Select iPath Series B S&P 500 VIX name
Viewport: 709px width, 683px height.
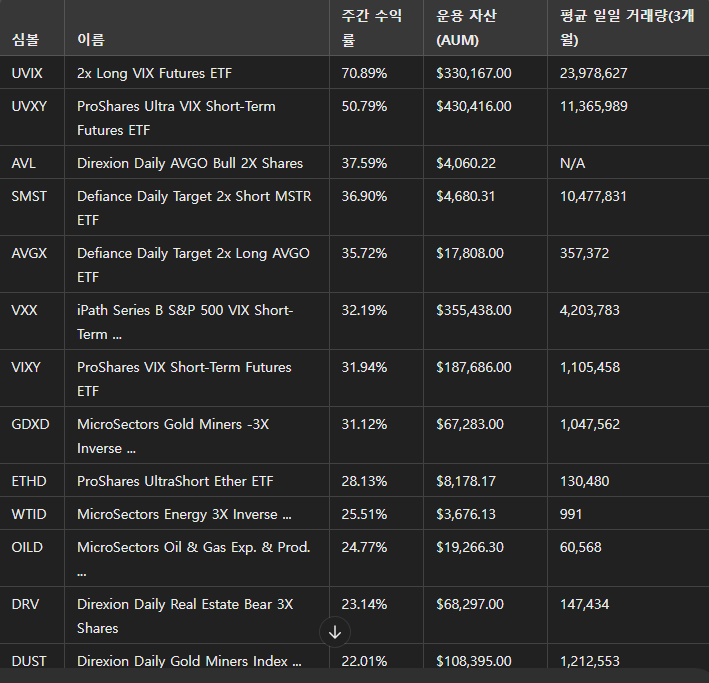tap(185, 322)
